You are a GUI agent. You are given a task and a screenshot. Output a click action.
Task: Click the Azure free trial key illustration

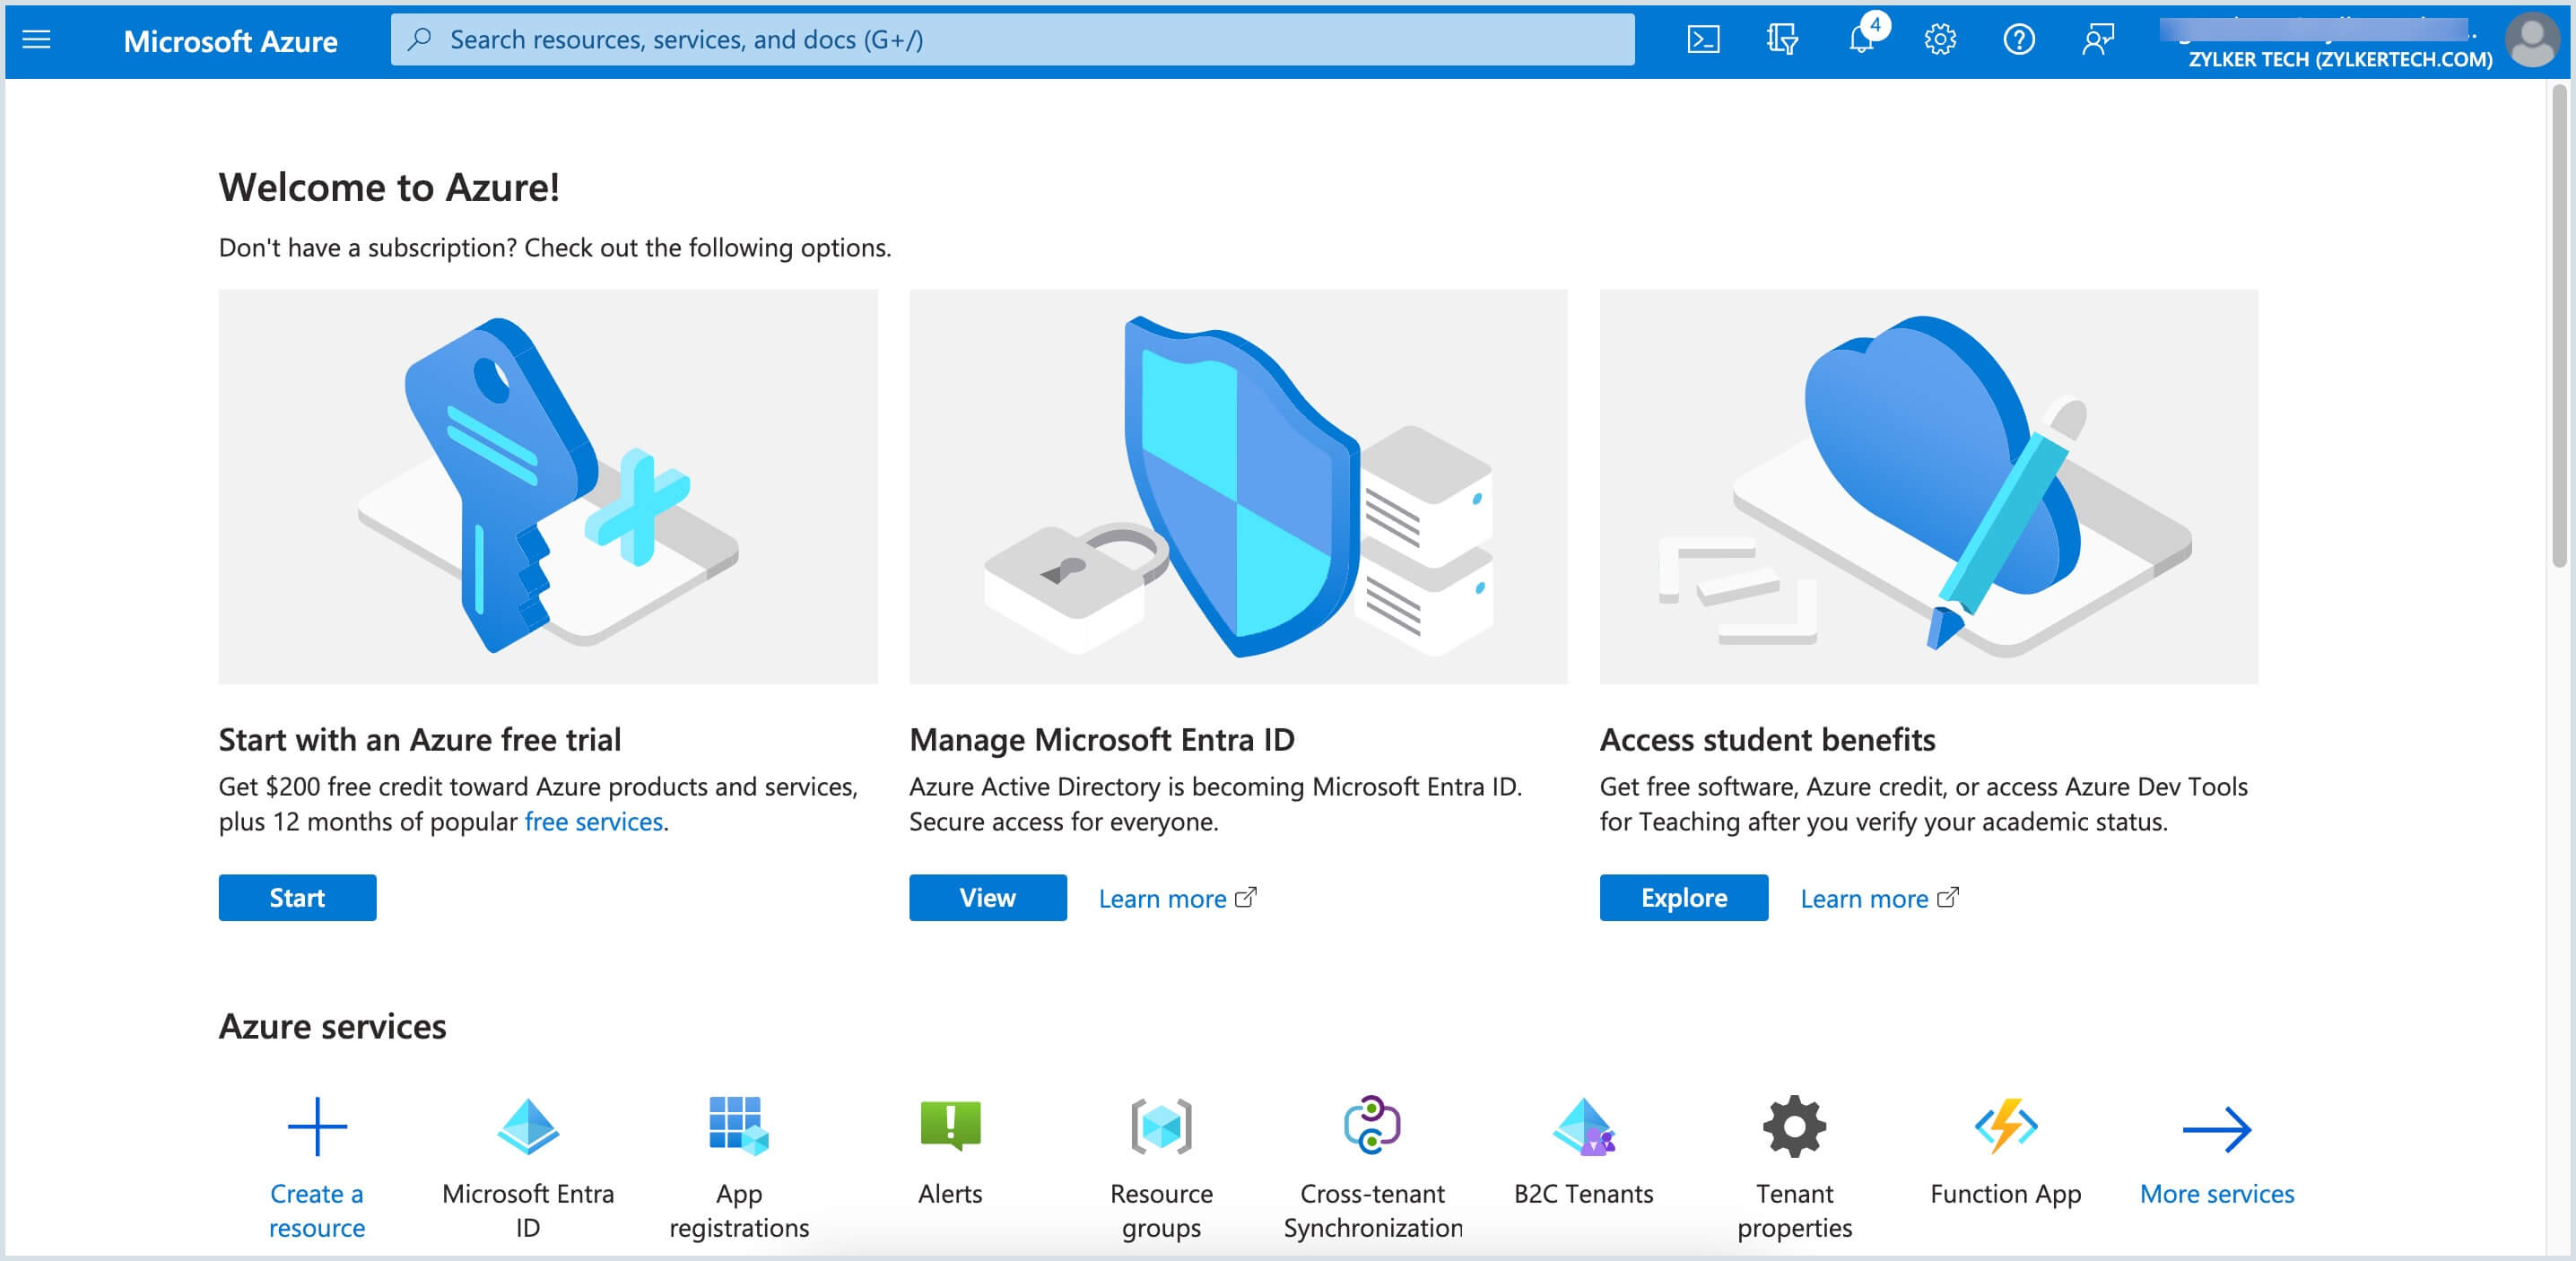[548, 487]
